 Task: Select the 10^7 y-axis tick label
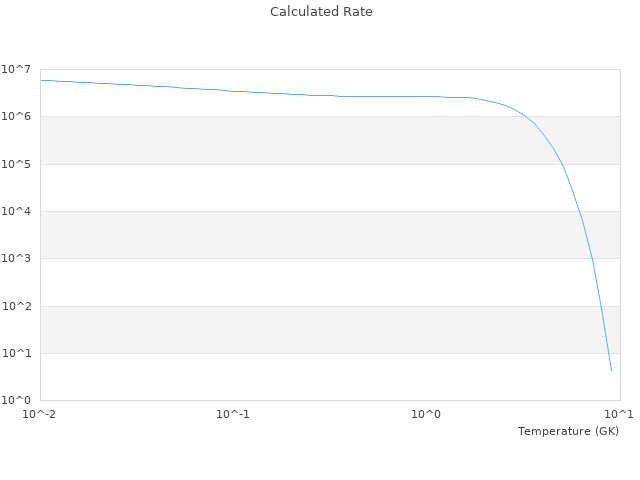tap(15, 69)
